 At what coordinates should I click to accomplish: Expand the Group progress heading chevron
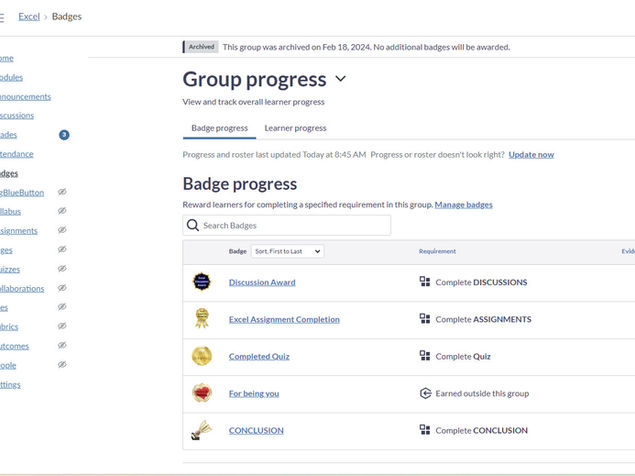[341, 79]
